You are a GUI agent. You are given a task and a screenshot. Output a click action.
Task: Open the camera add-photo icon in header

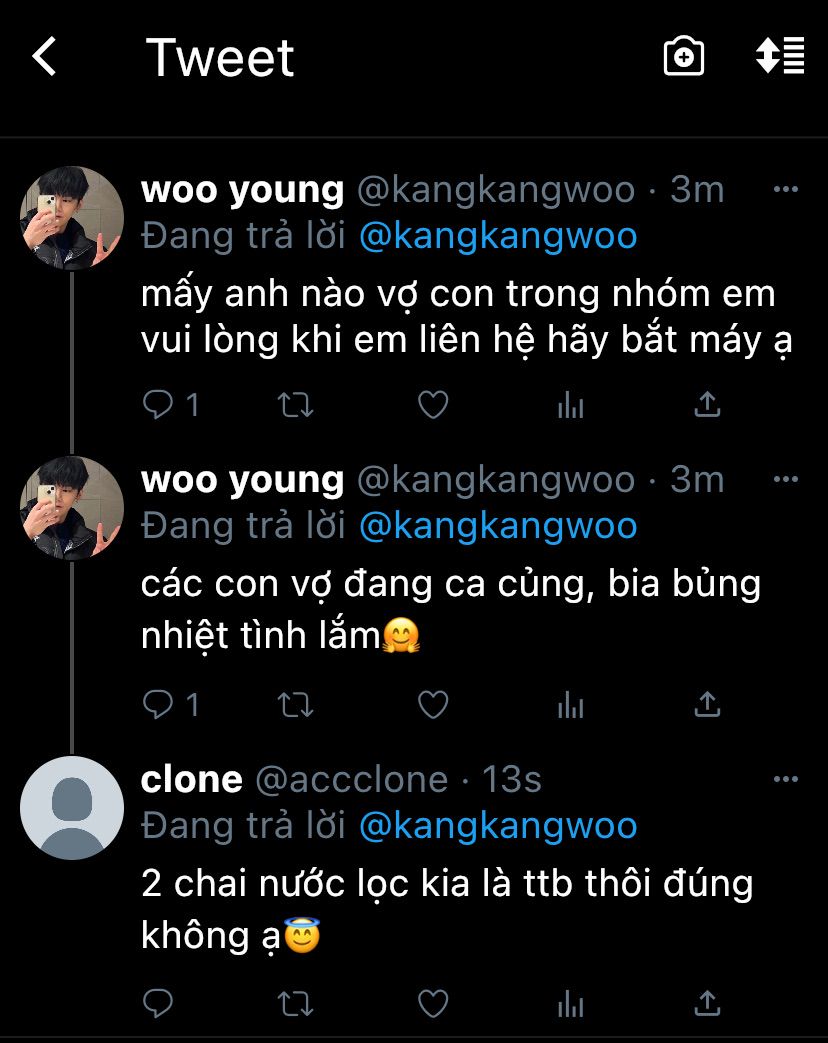[684, 57]
